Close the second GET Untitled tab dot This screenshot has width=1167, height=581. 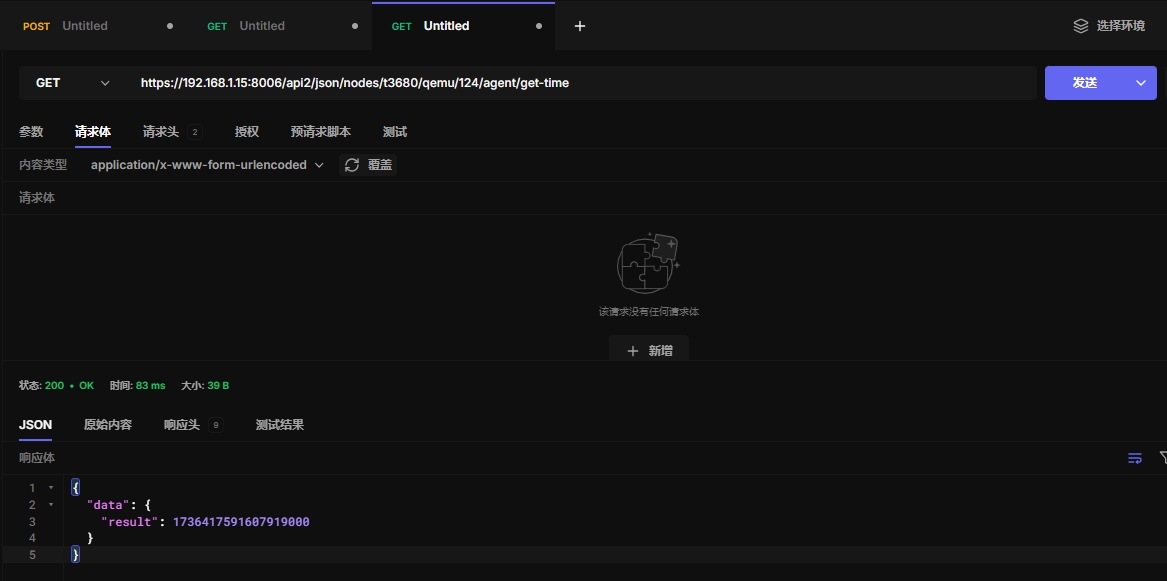pos(355,26)
